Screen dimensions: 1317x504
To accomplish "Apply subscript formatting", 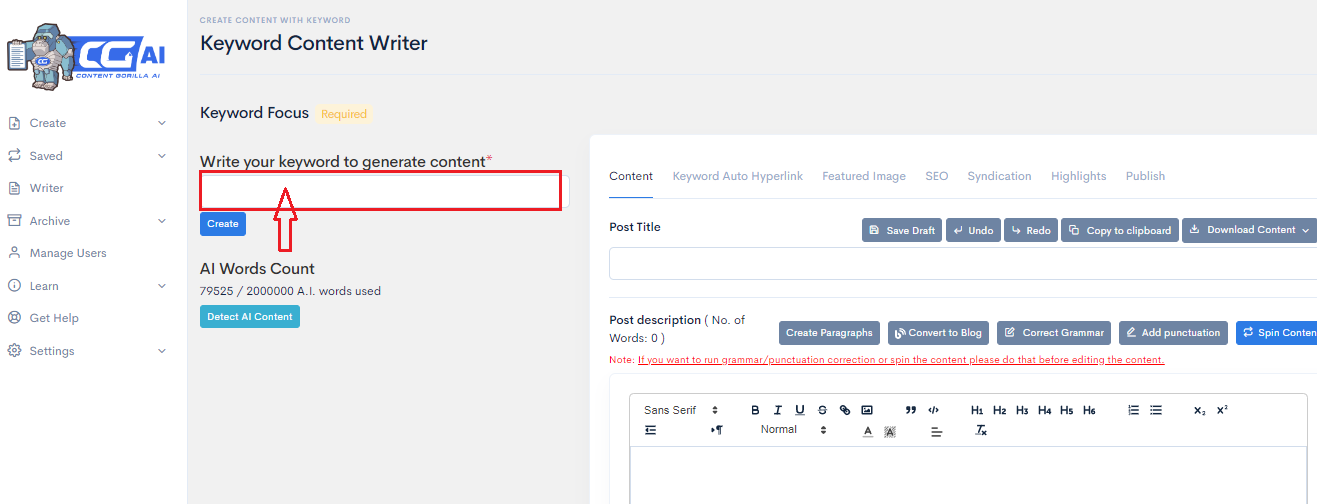I will (1200, 410).
